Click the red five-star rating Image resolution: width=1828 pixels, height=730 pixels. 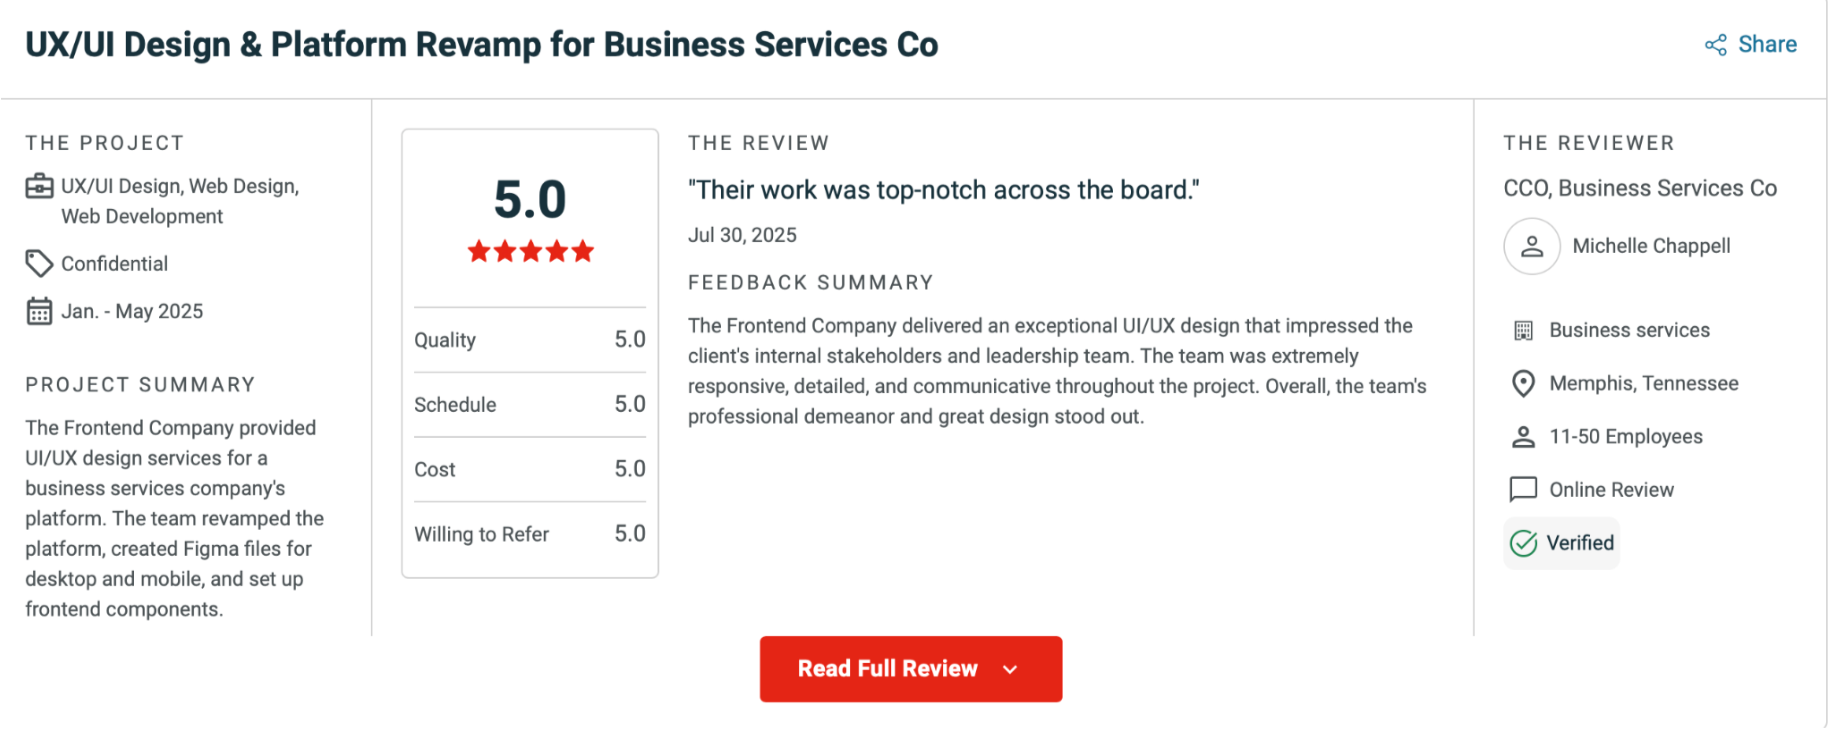coord(531,252)
